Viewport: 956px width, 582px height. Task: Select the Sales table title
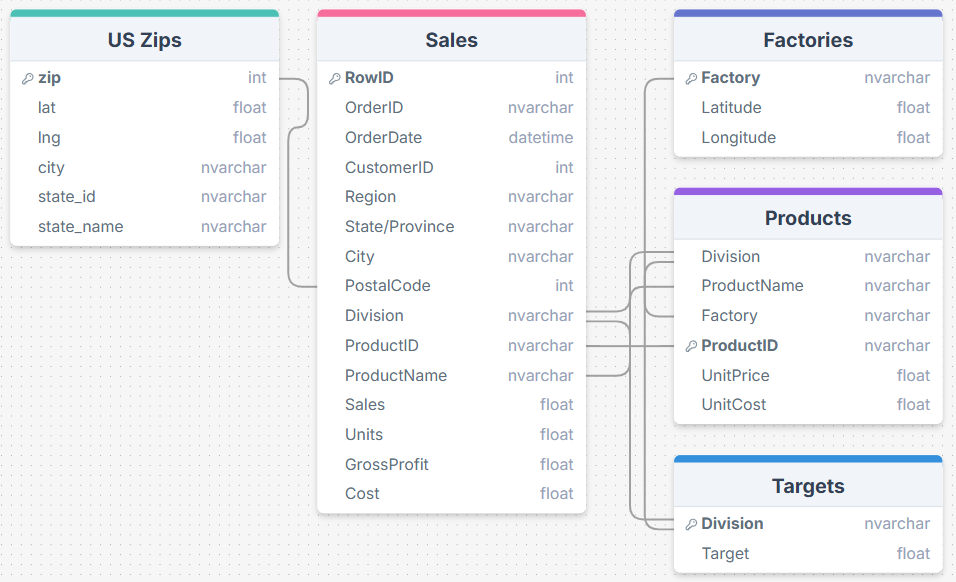(x=451, y=41)
